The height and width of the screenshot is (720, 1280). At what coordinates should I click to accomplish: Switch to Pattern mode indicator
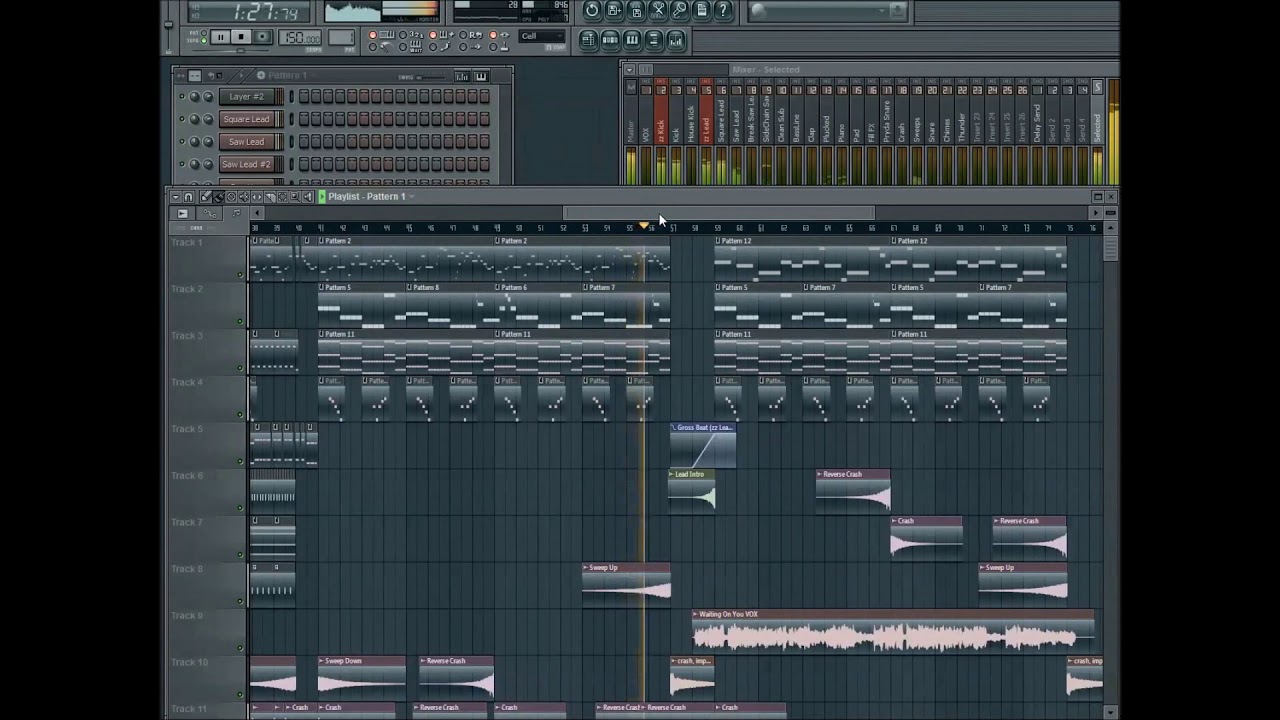(x=203, y=33)
